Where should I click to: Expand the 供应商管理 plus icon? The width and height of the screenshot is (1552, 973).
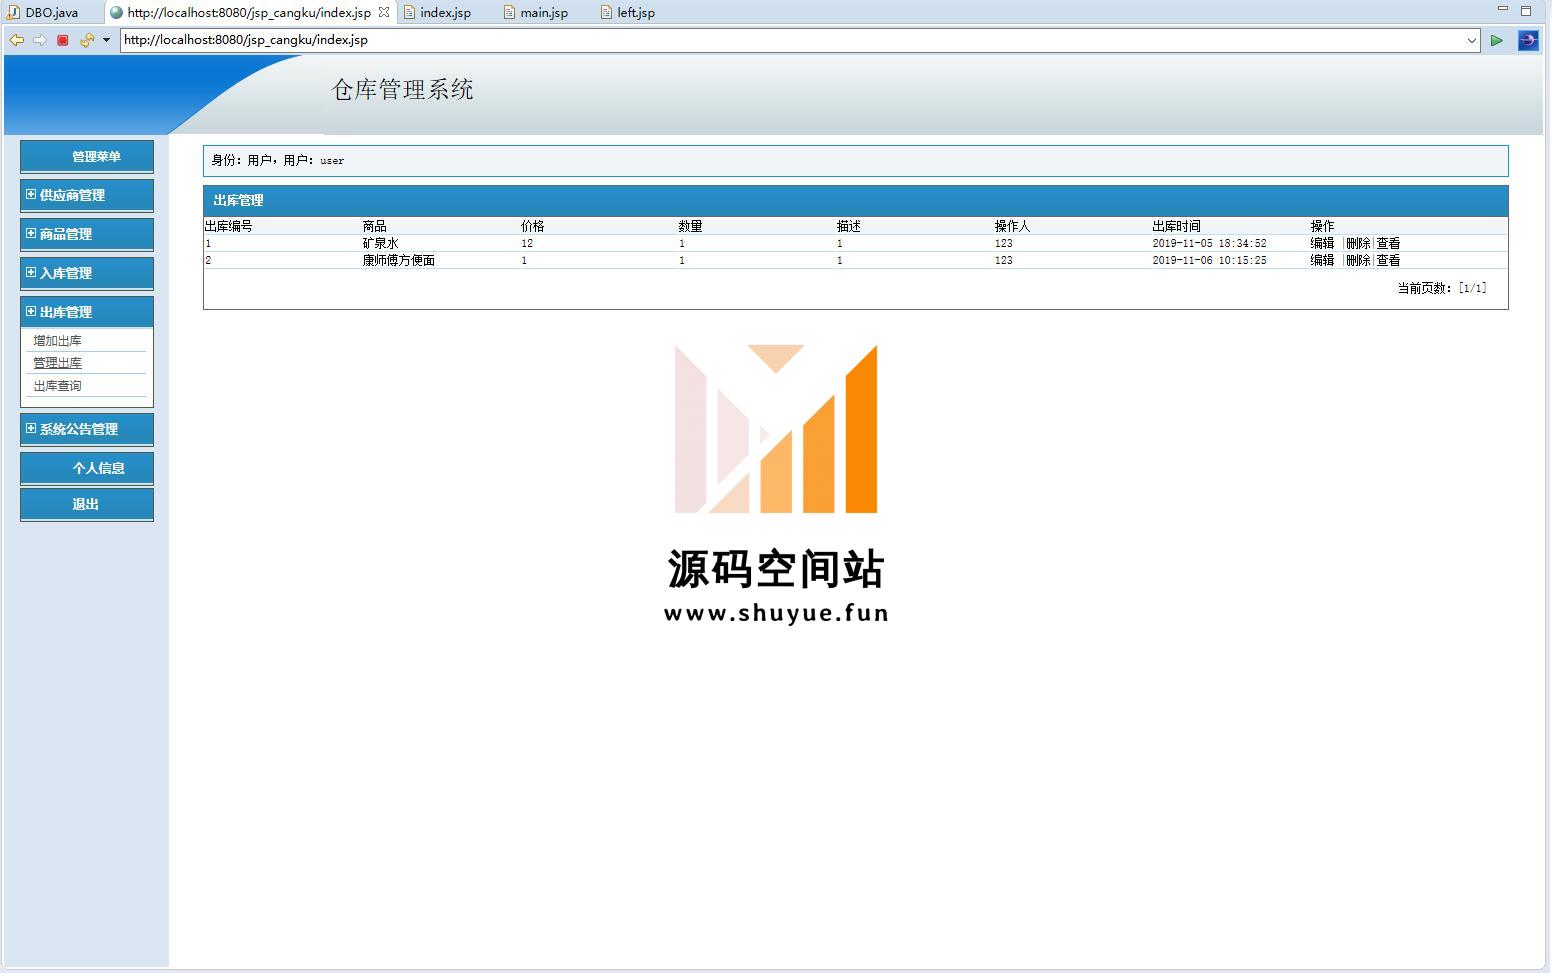[31, 194]
